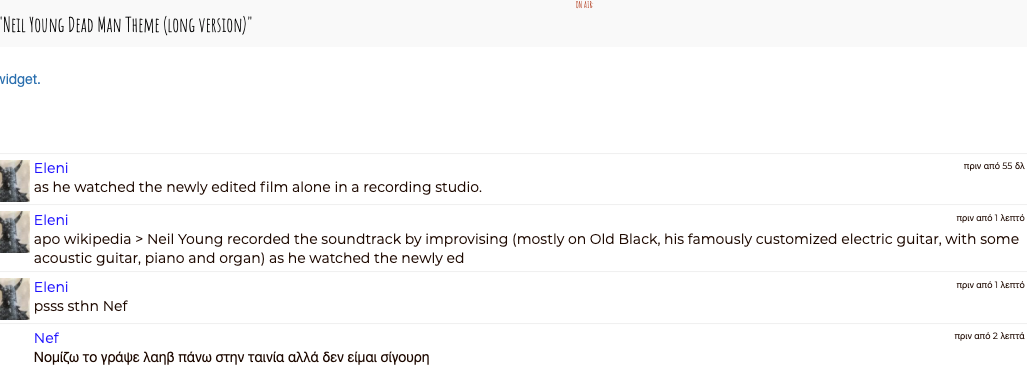Click the πριν από 55 δλ timestamp
The image size is (1027, 367).
[994, 166]
